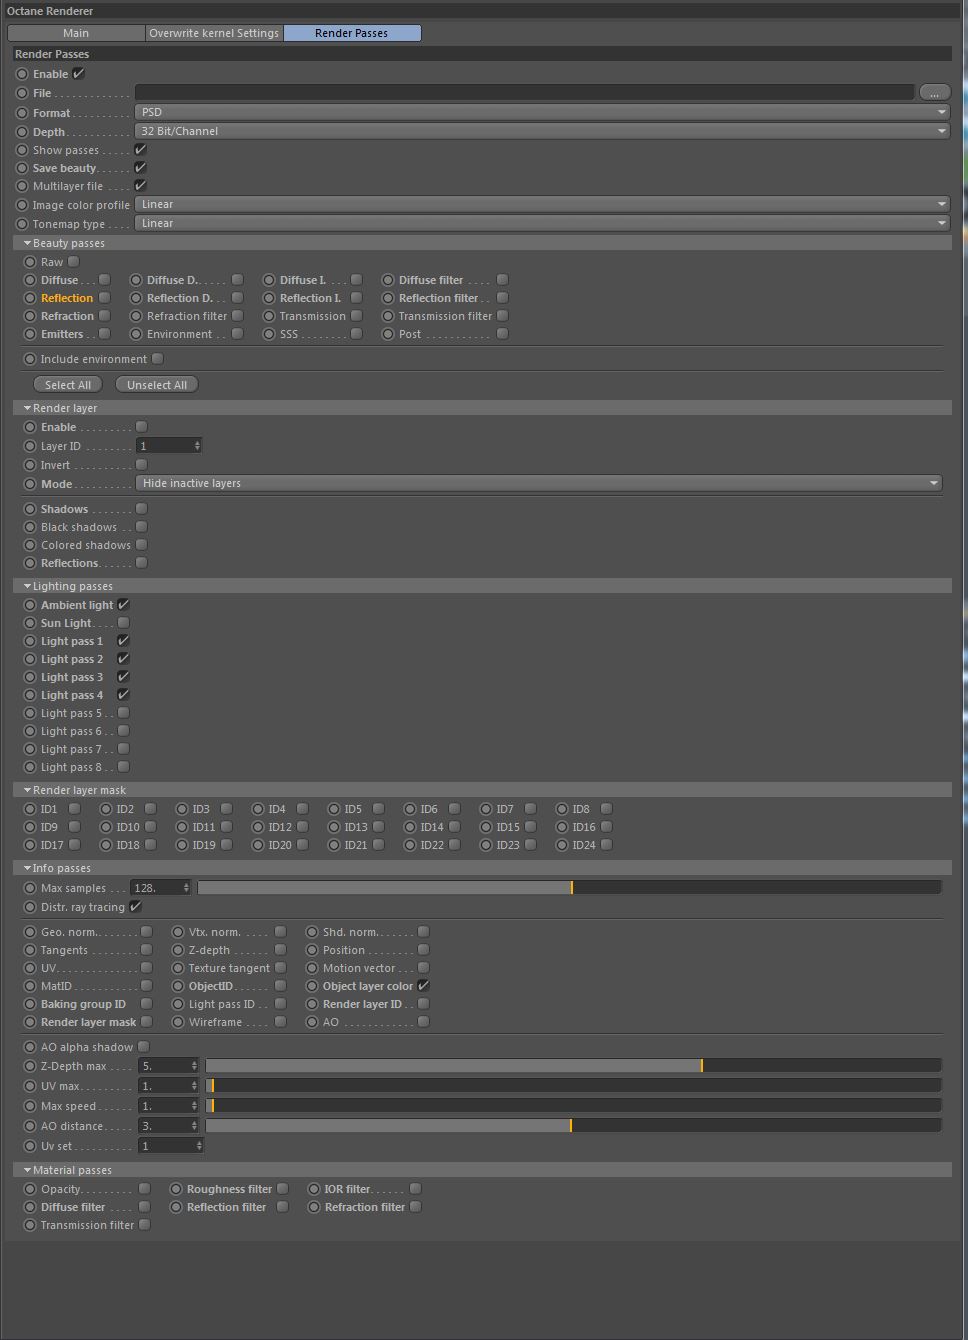Uncheck the Save beauty checkbox

141,167
